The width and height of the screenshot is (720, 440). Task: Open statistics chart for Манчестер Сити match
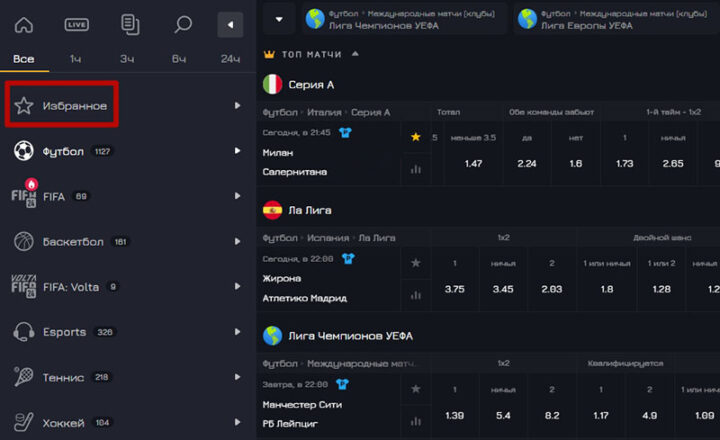(x=415, y=422)
